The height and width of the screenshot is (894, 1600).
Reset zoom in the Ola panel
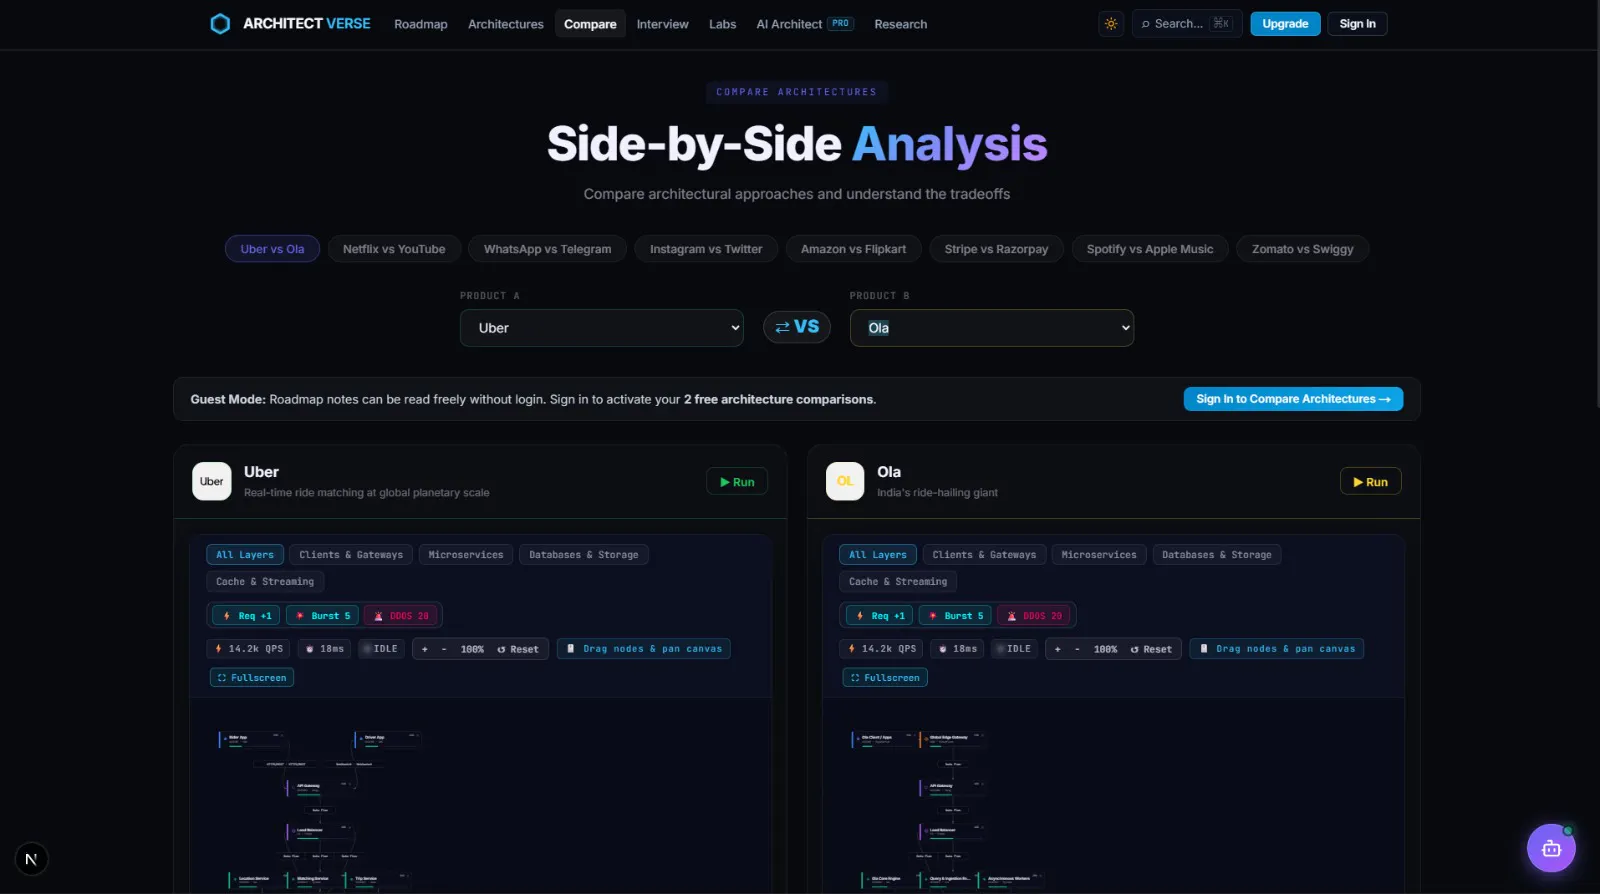(1151, 649)
